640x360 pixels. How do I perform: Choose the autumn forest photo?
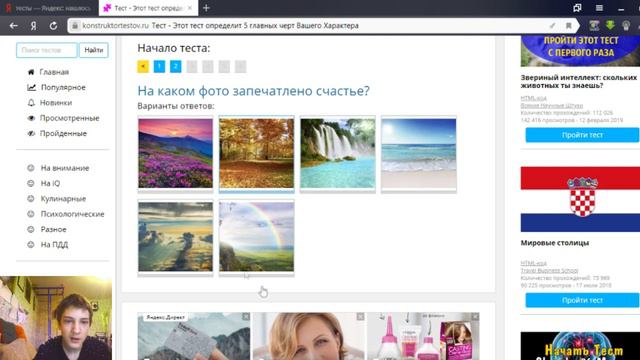256,153
